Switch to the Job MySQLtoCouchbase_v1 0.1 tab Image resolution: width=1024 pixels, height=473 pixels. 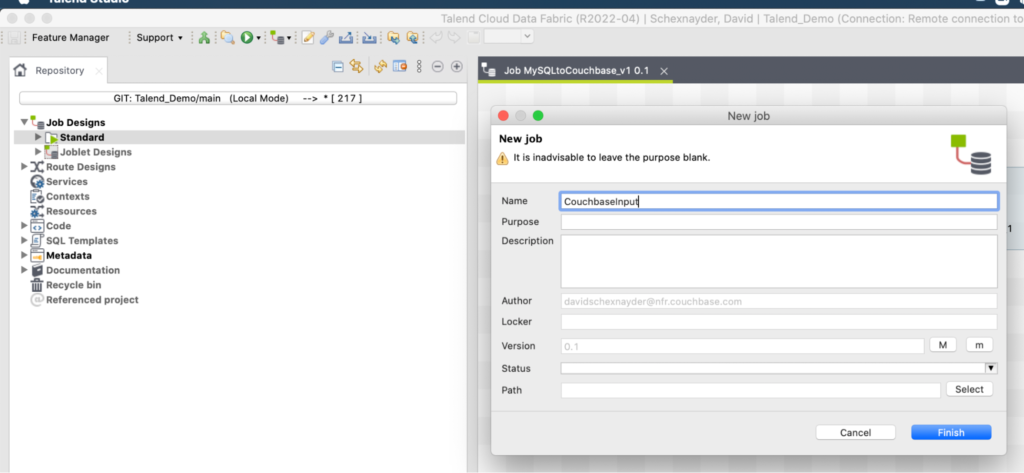(577, 71)
